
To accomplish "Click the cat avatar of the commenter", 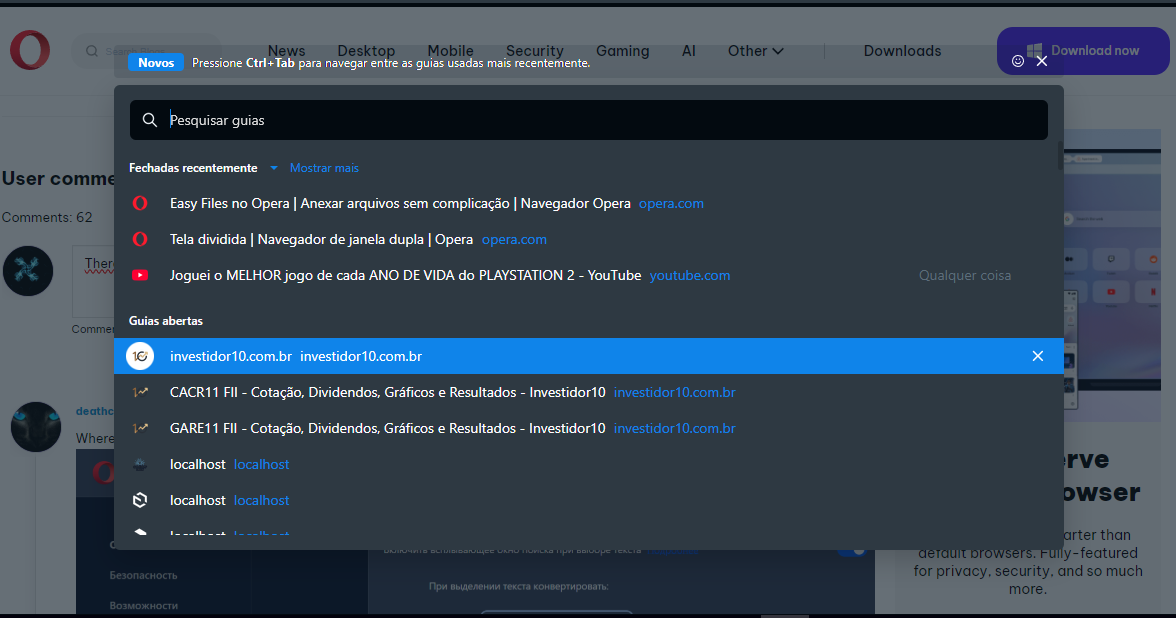I will [36, 427].
